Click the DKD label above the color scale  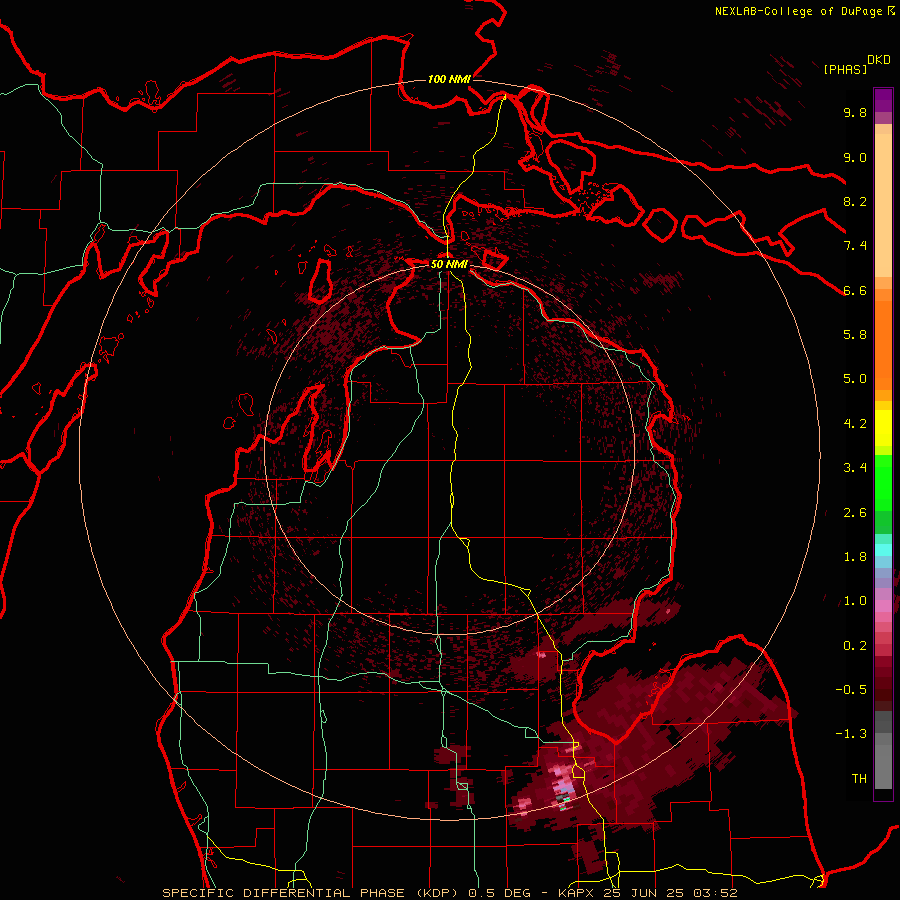click(x=879, y=60)
